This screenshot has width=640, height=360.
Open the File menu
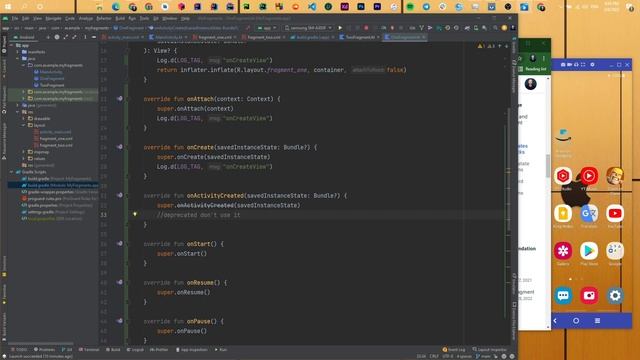click(15, 18)
